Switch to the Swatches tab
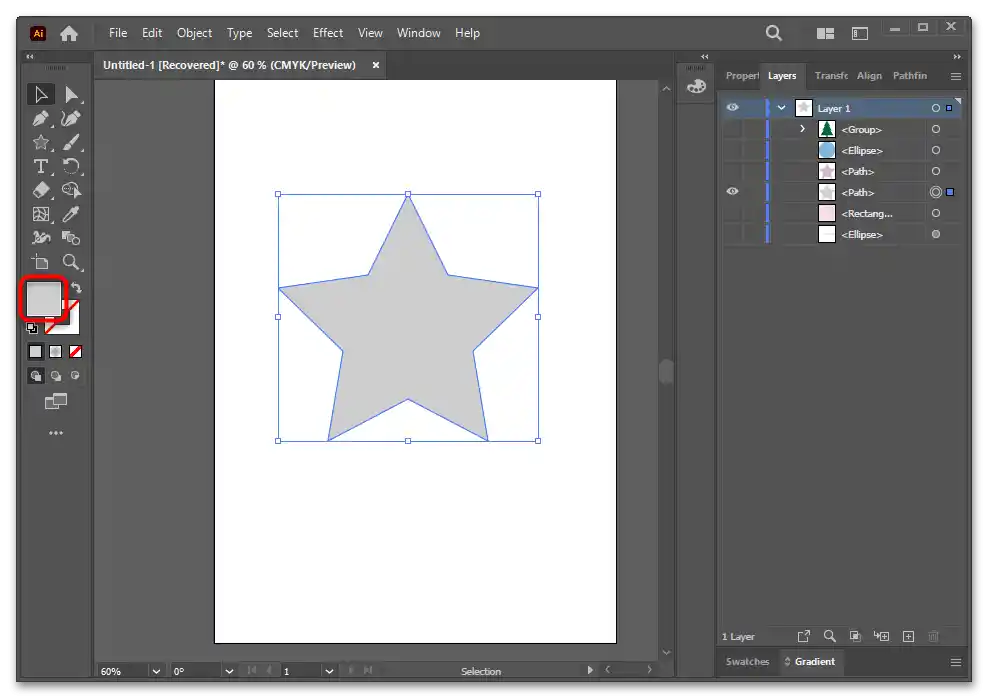 click(x=747, y=662)
